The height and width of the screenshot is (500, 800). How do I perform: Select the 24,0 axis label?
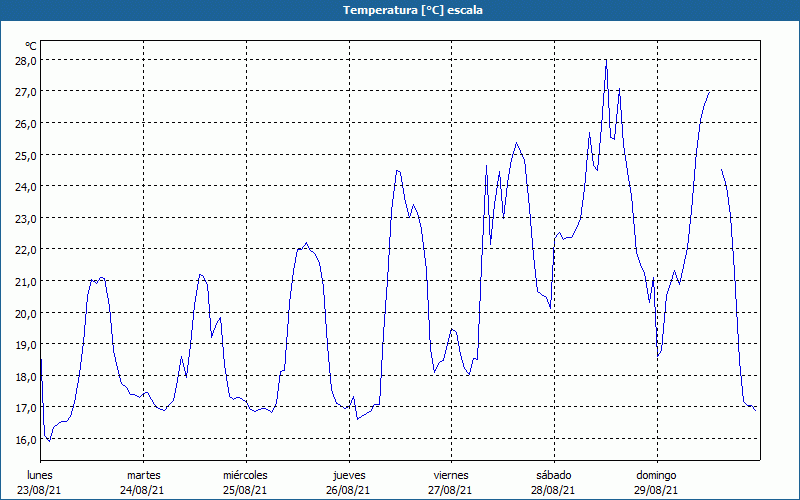pos(27,187)
